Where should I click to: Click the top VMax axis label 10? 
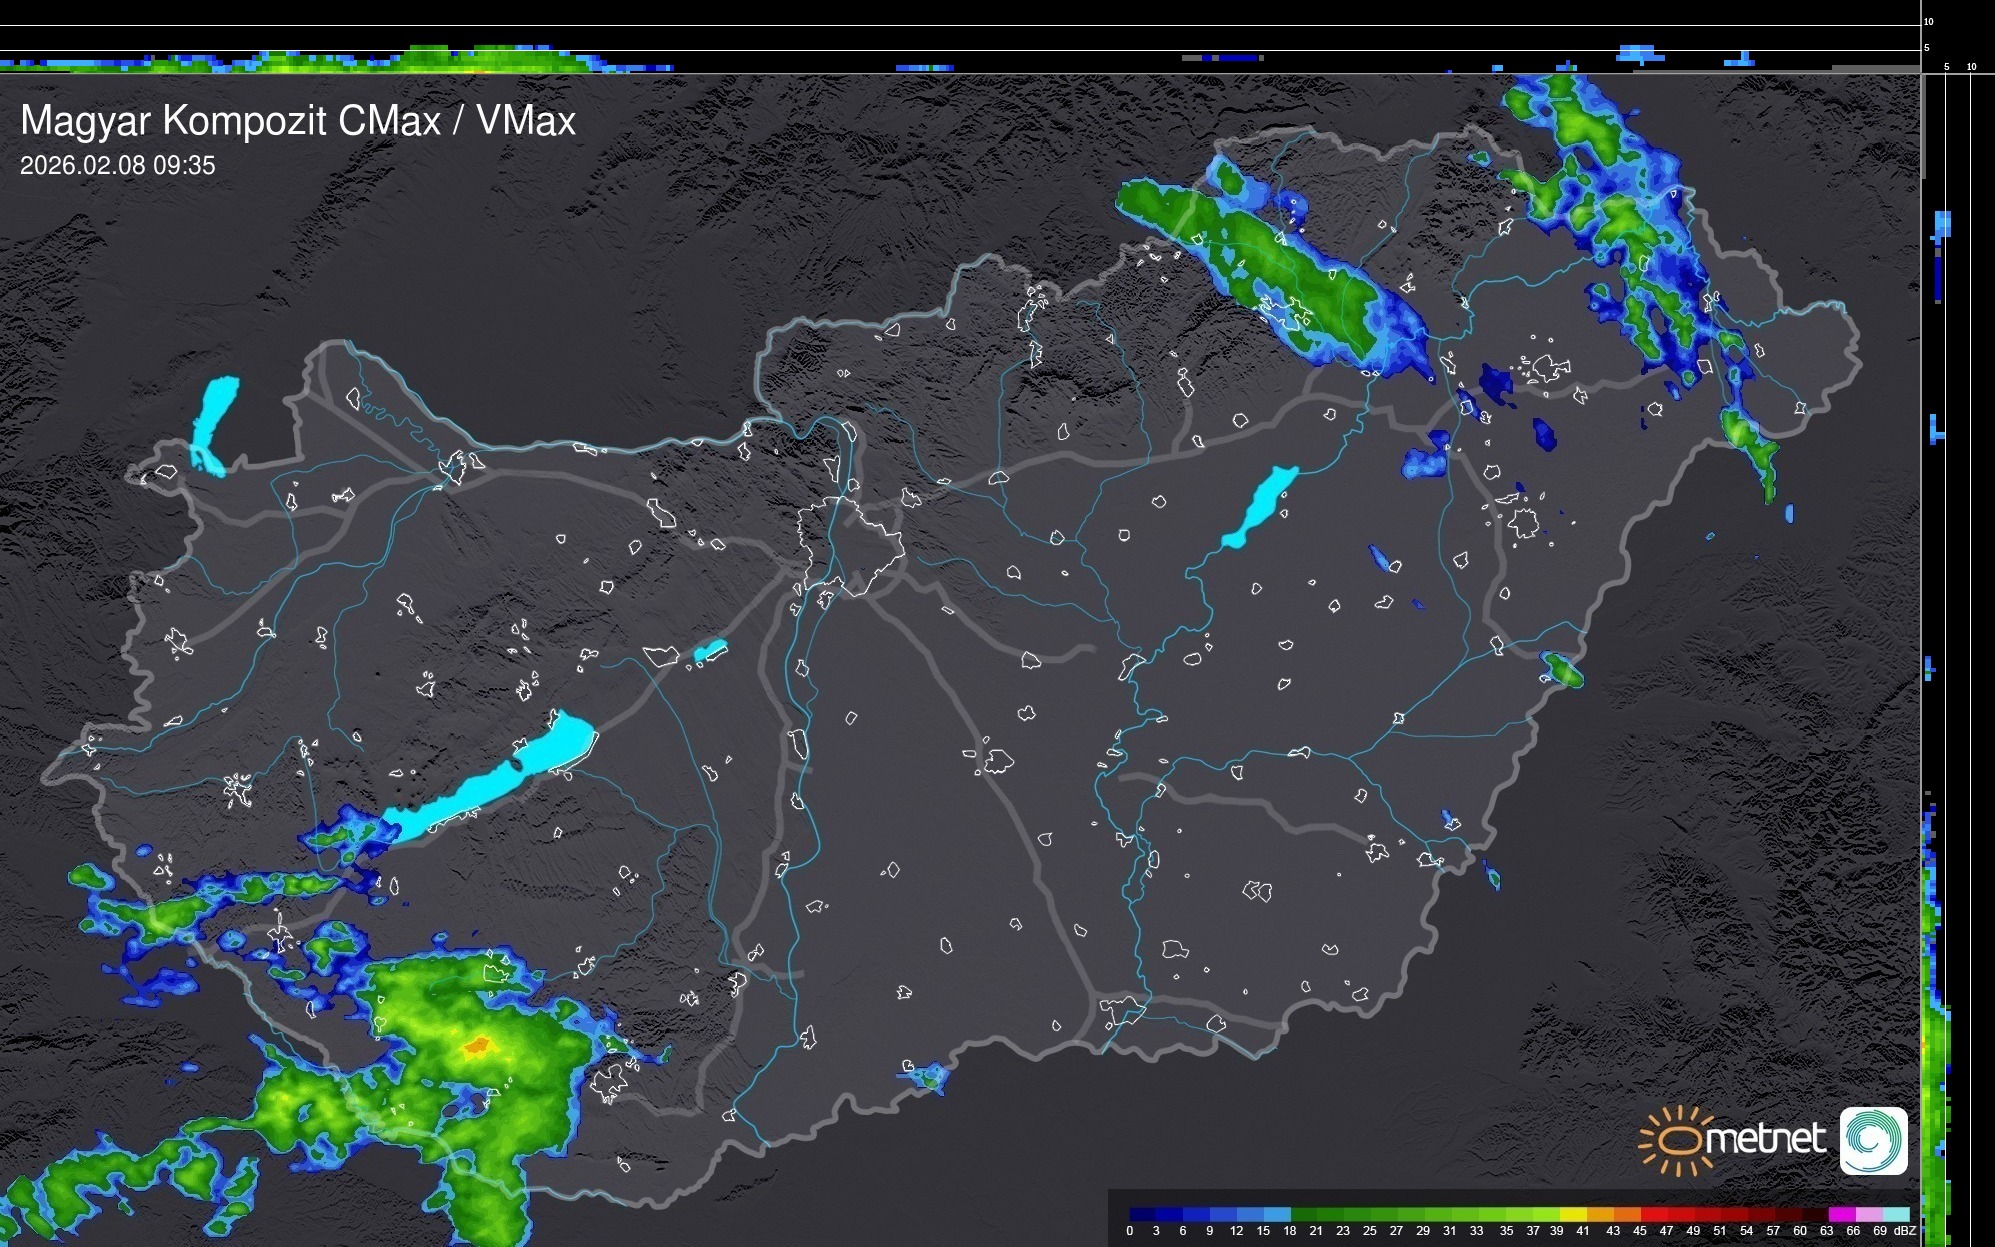click(x=1928, y=21)
